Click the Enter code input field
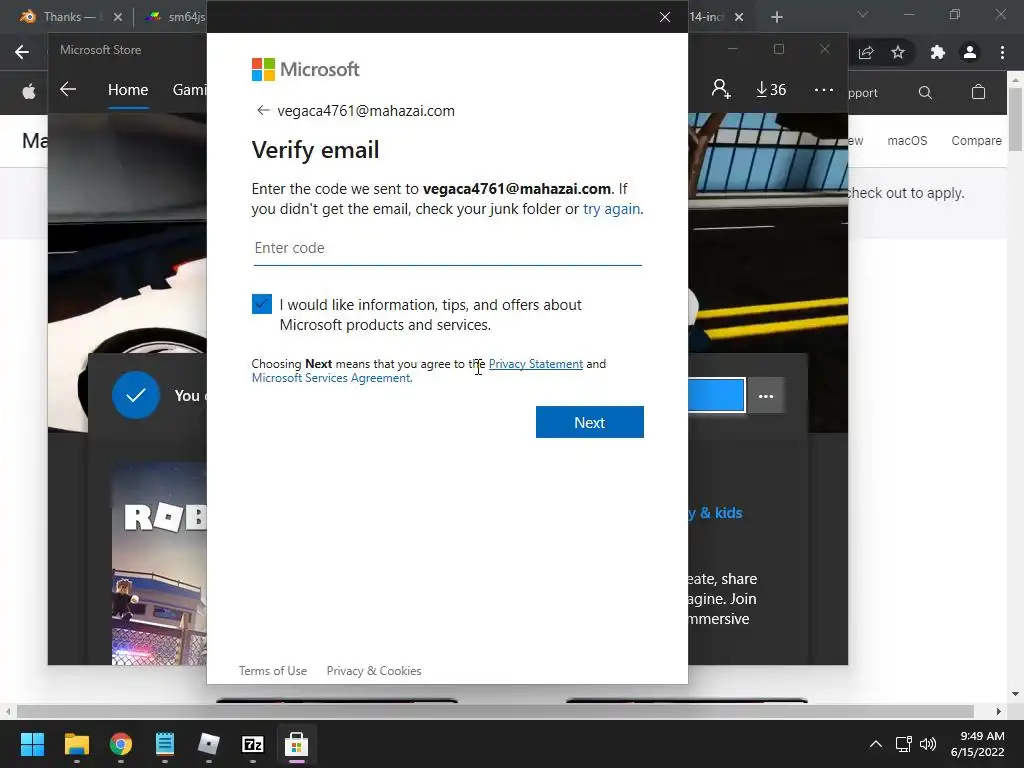Screen dimensions: 1024x768 point(447,248)
